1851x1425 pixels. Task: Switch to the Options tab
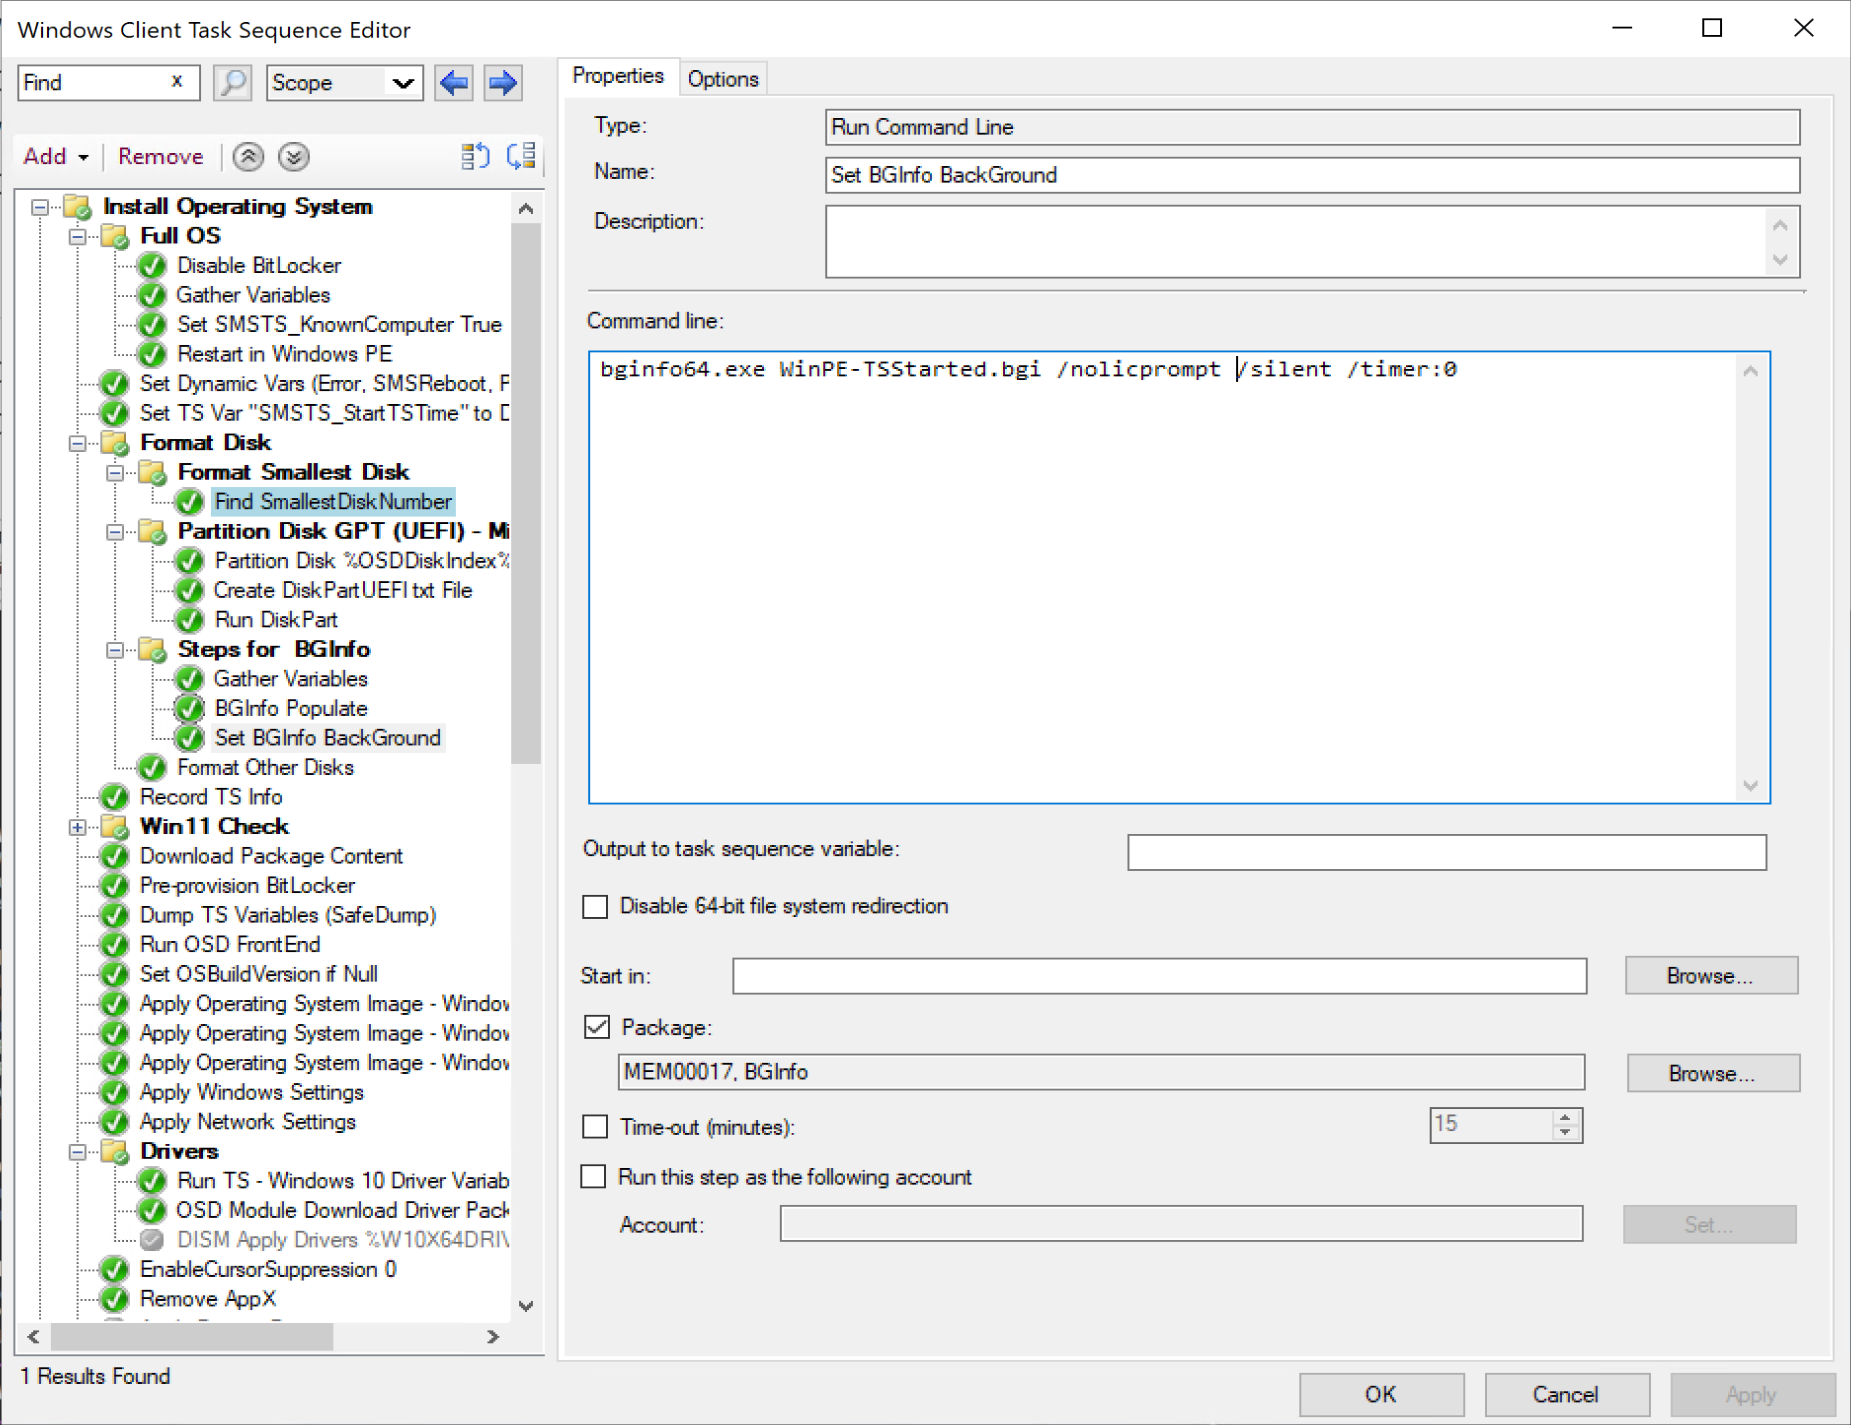click(x=723, y=79)
